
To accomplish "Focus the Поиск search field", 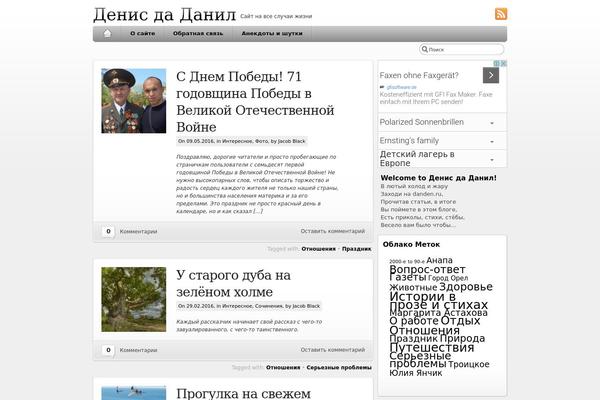I will (461, 49).
